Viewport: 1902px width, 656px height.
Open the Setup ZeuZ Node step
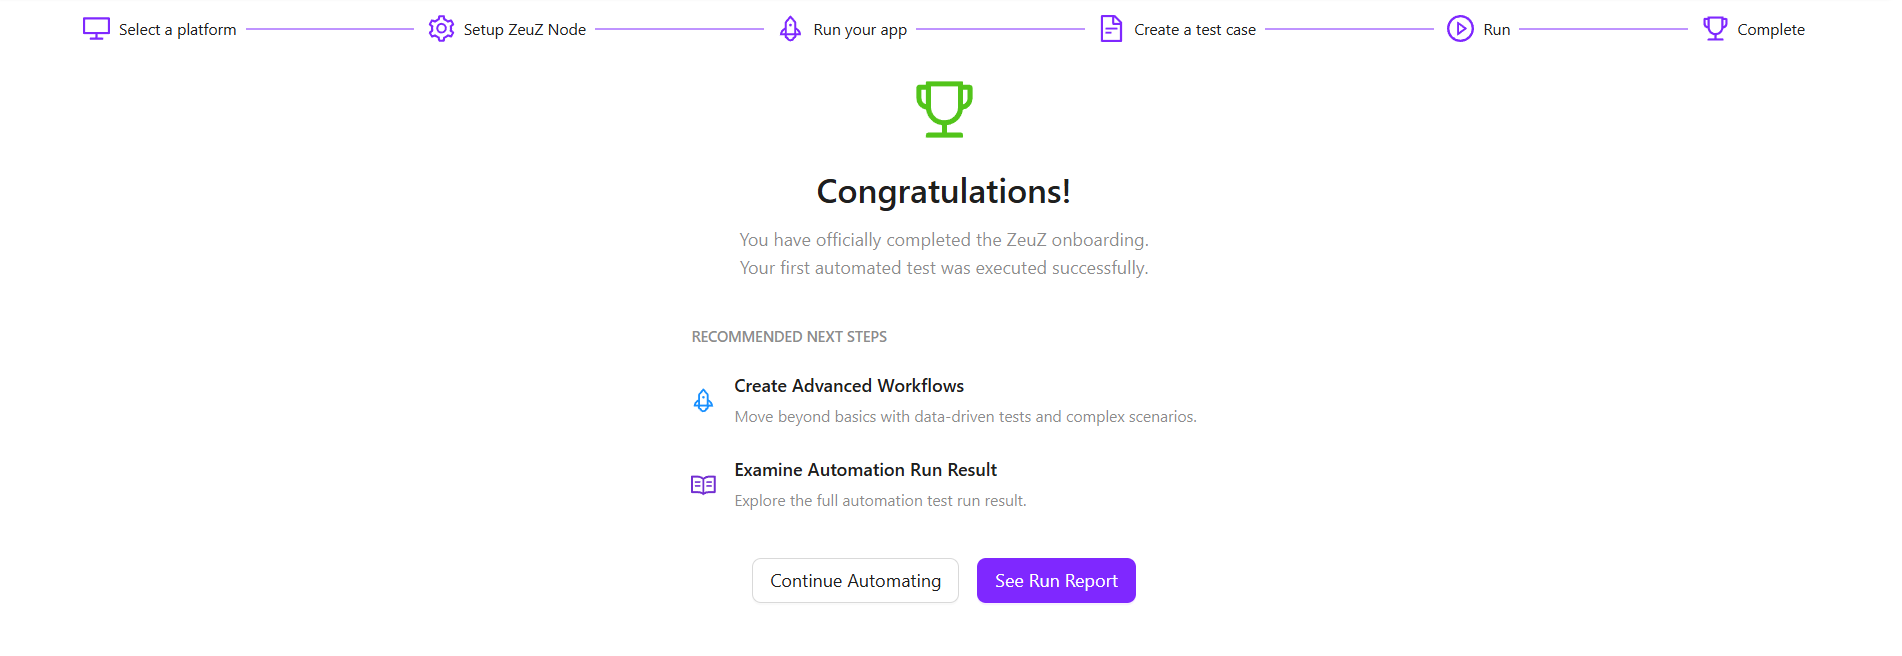click(x=524, y=30)
